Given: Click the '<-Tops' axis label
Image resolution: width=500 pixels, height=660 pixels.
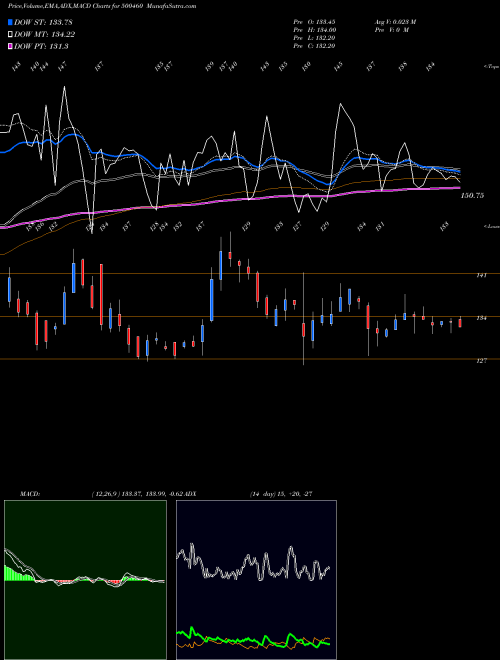Looking at the screenshot, I should coord(491,67).
